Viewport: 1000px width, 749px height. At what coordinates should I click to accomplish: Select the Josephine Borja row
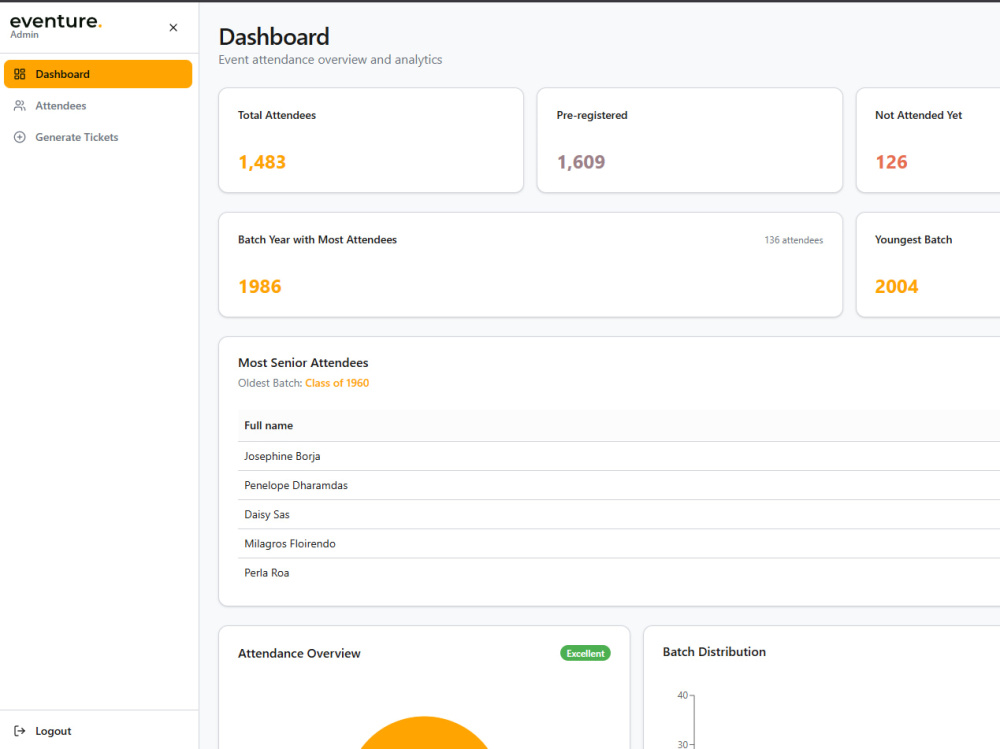coord(619,456)
